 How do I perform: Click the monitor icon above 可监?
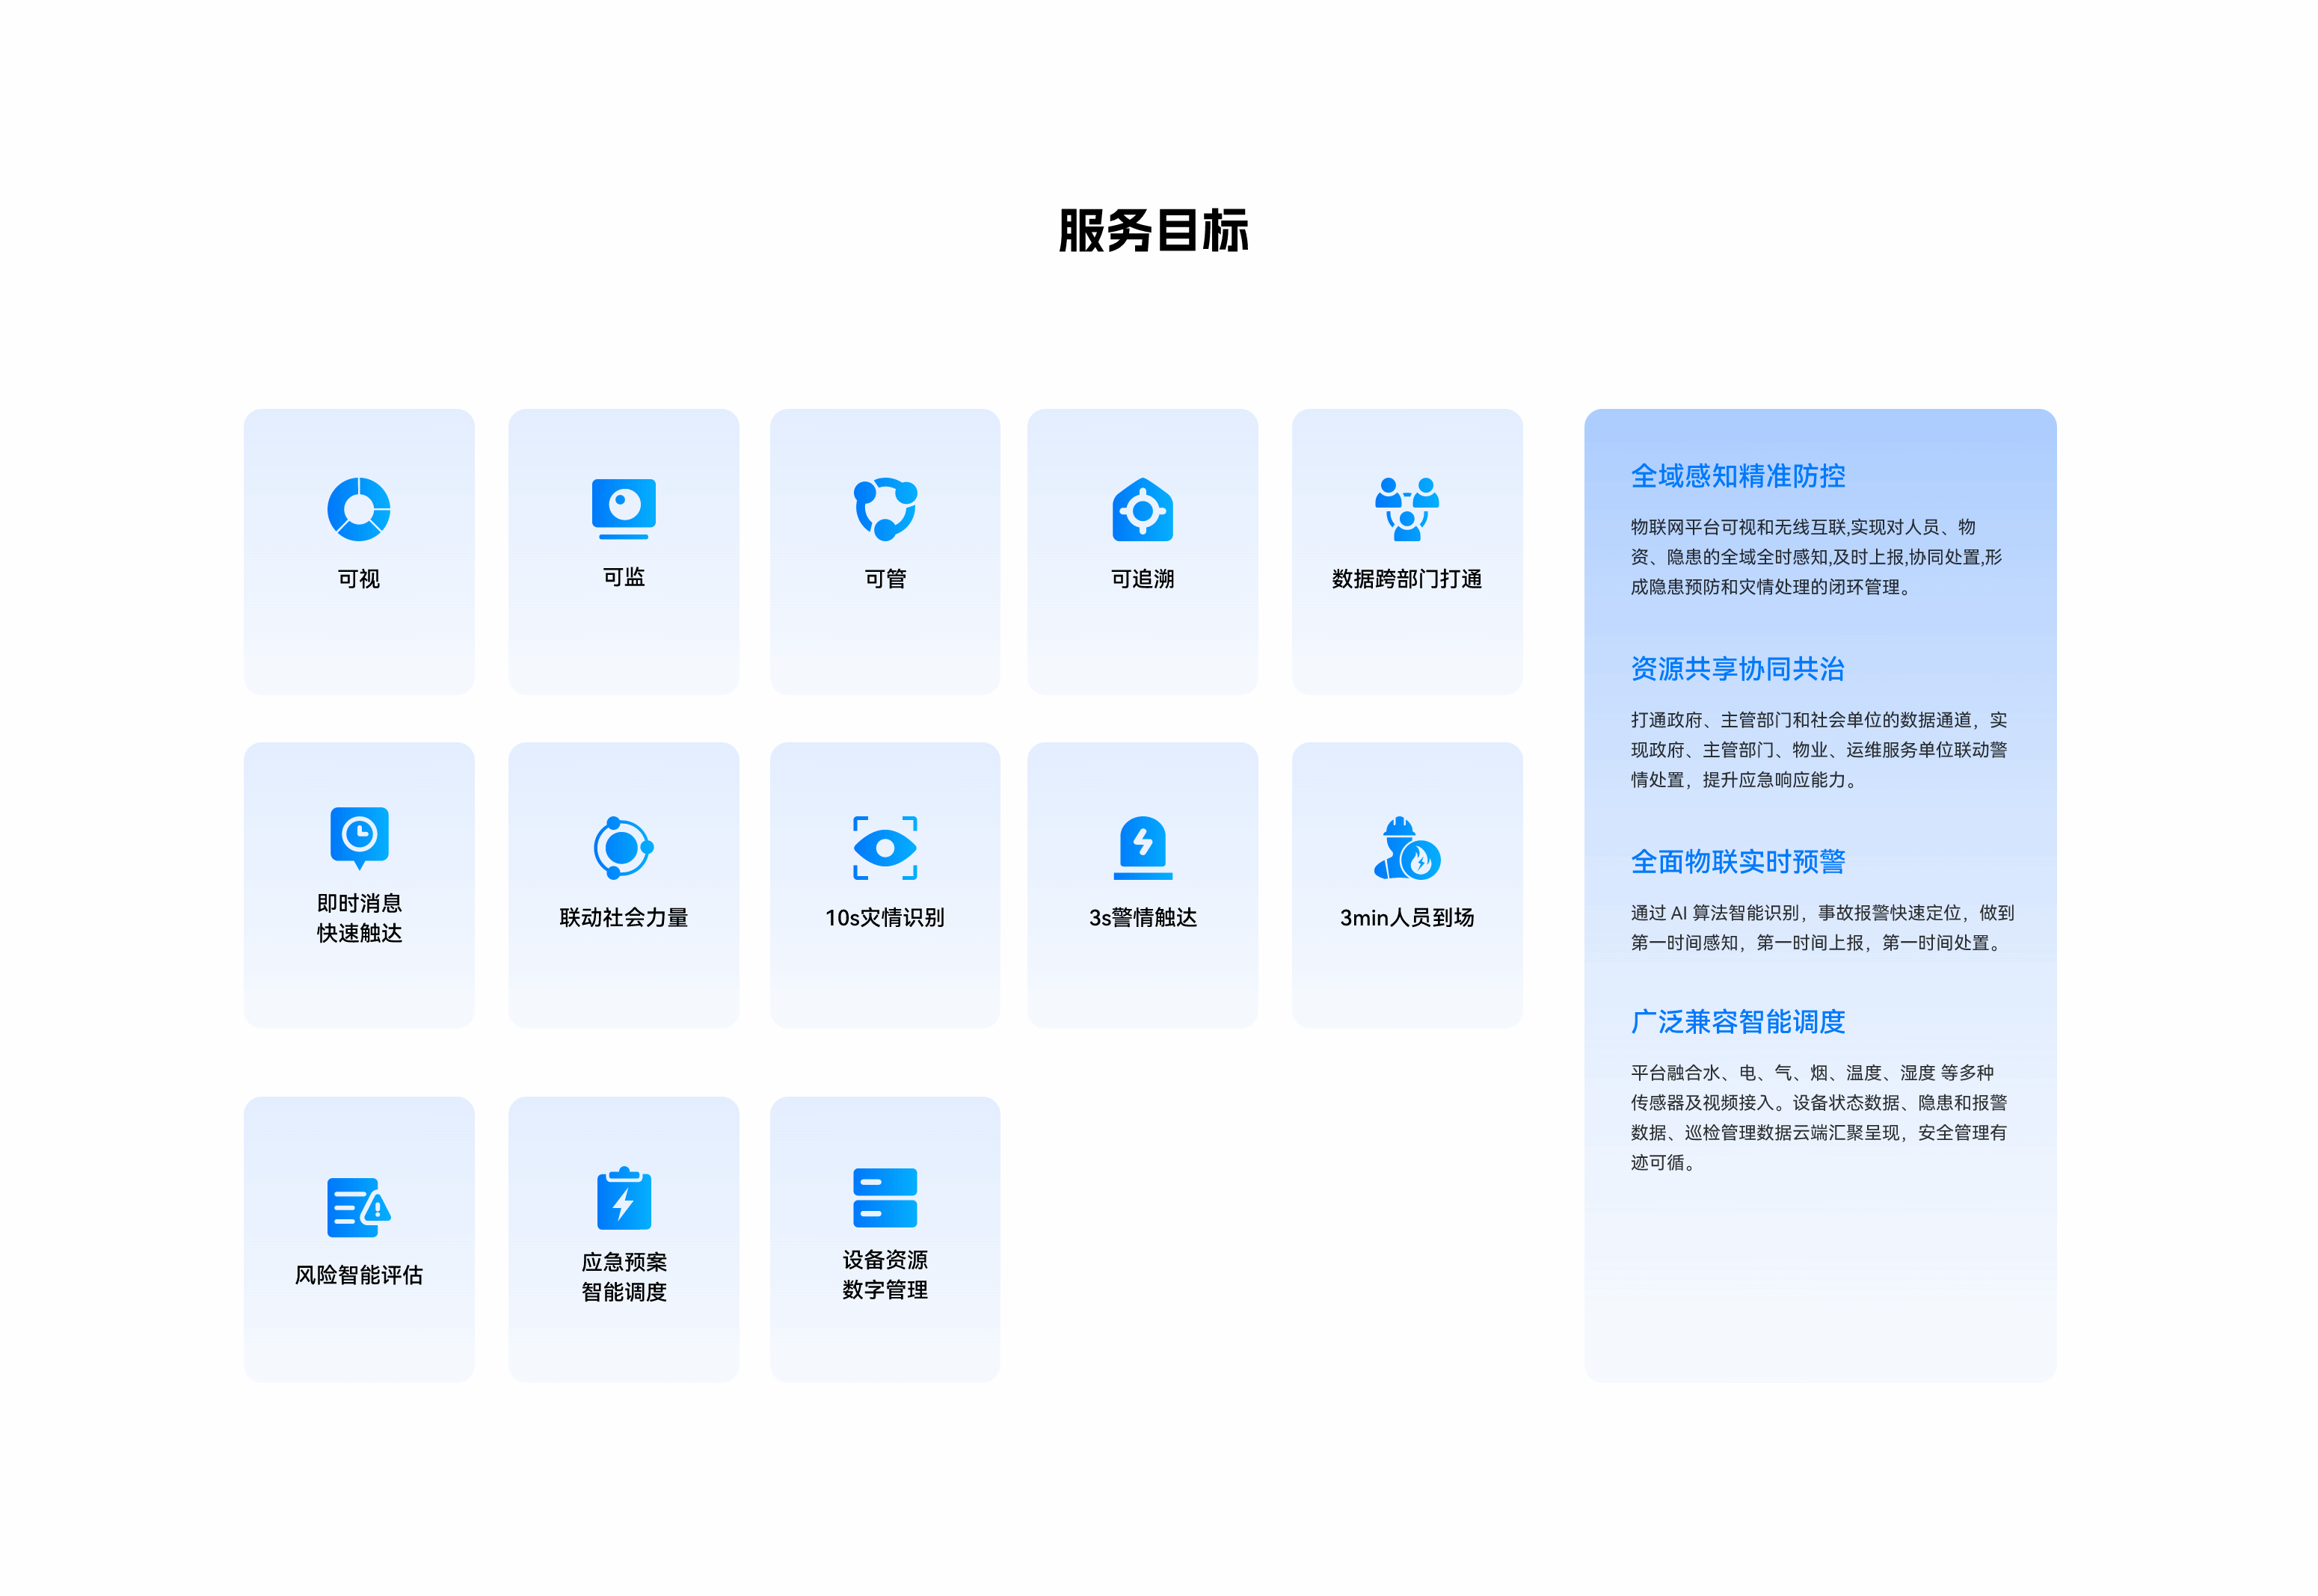click(624, 509)
